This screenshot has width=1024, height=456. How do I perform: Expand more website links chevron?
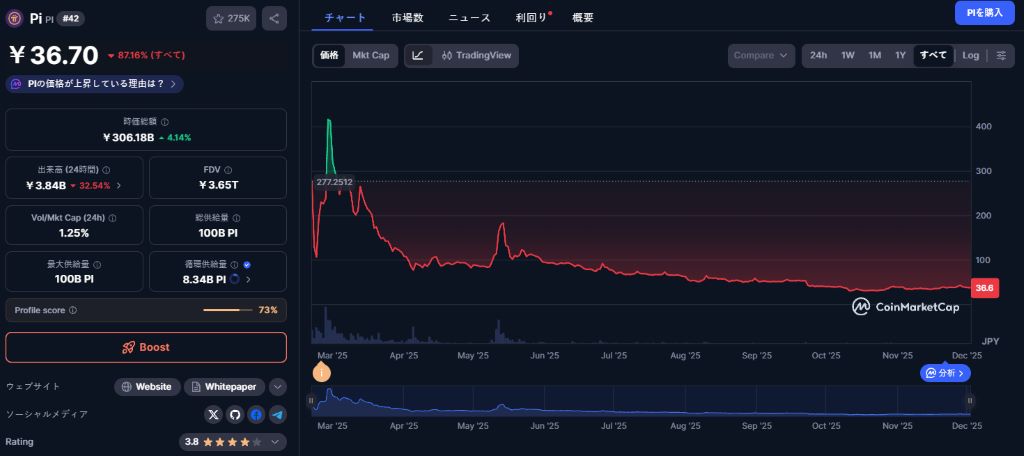pos(278,387)
